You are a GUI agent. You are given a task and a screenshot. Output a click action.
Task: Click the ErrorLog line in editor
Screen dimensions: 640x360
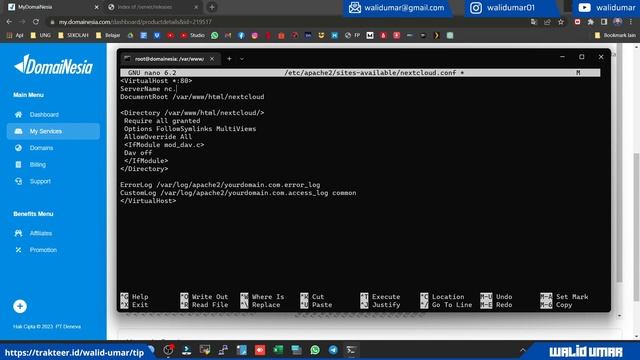click(x=220, y=185)
